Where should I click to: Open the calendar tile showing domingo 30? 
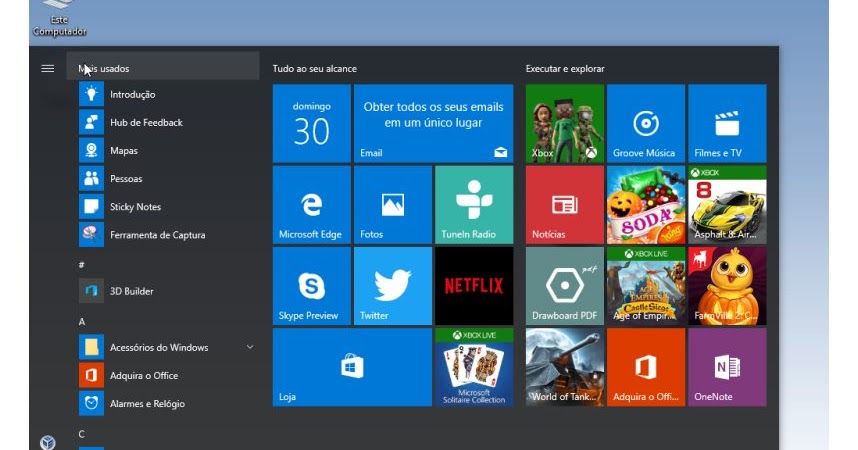pyautogui.click(x=311, y=123)
